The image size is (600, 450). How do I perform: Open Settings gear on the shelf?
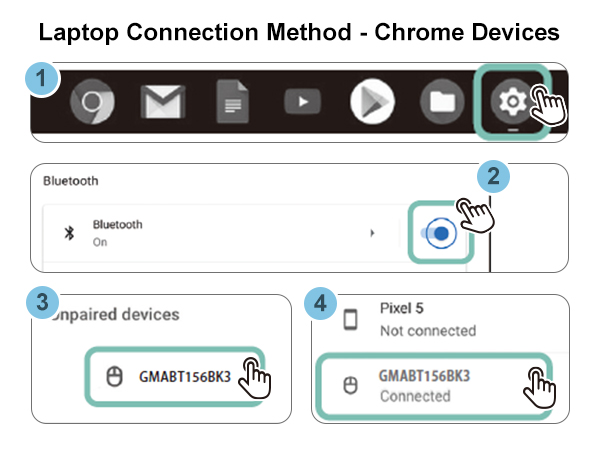(x=513, y=102)
